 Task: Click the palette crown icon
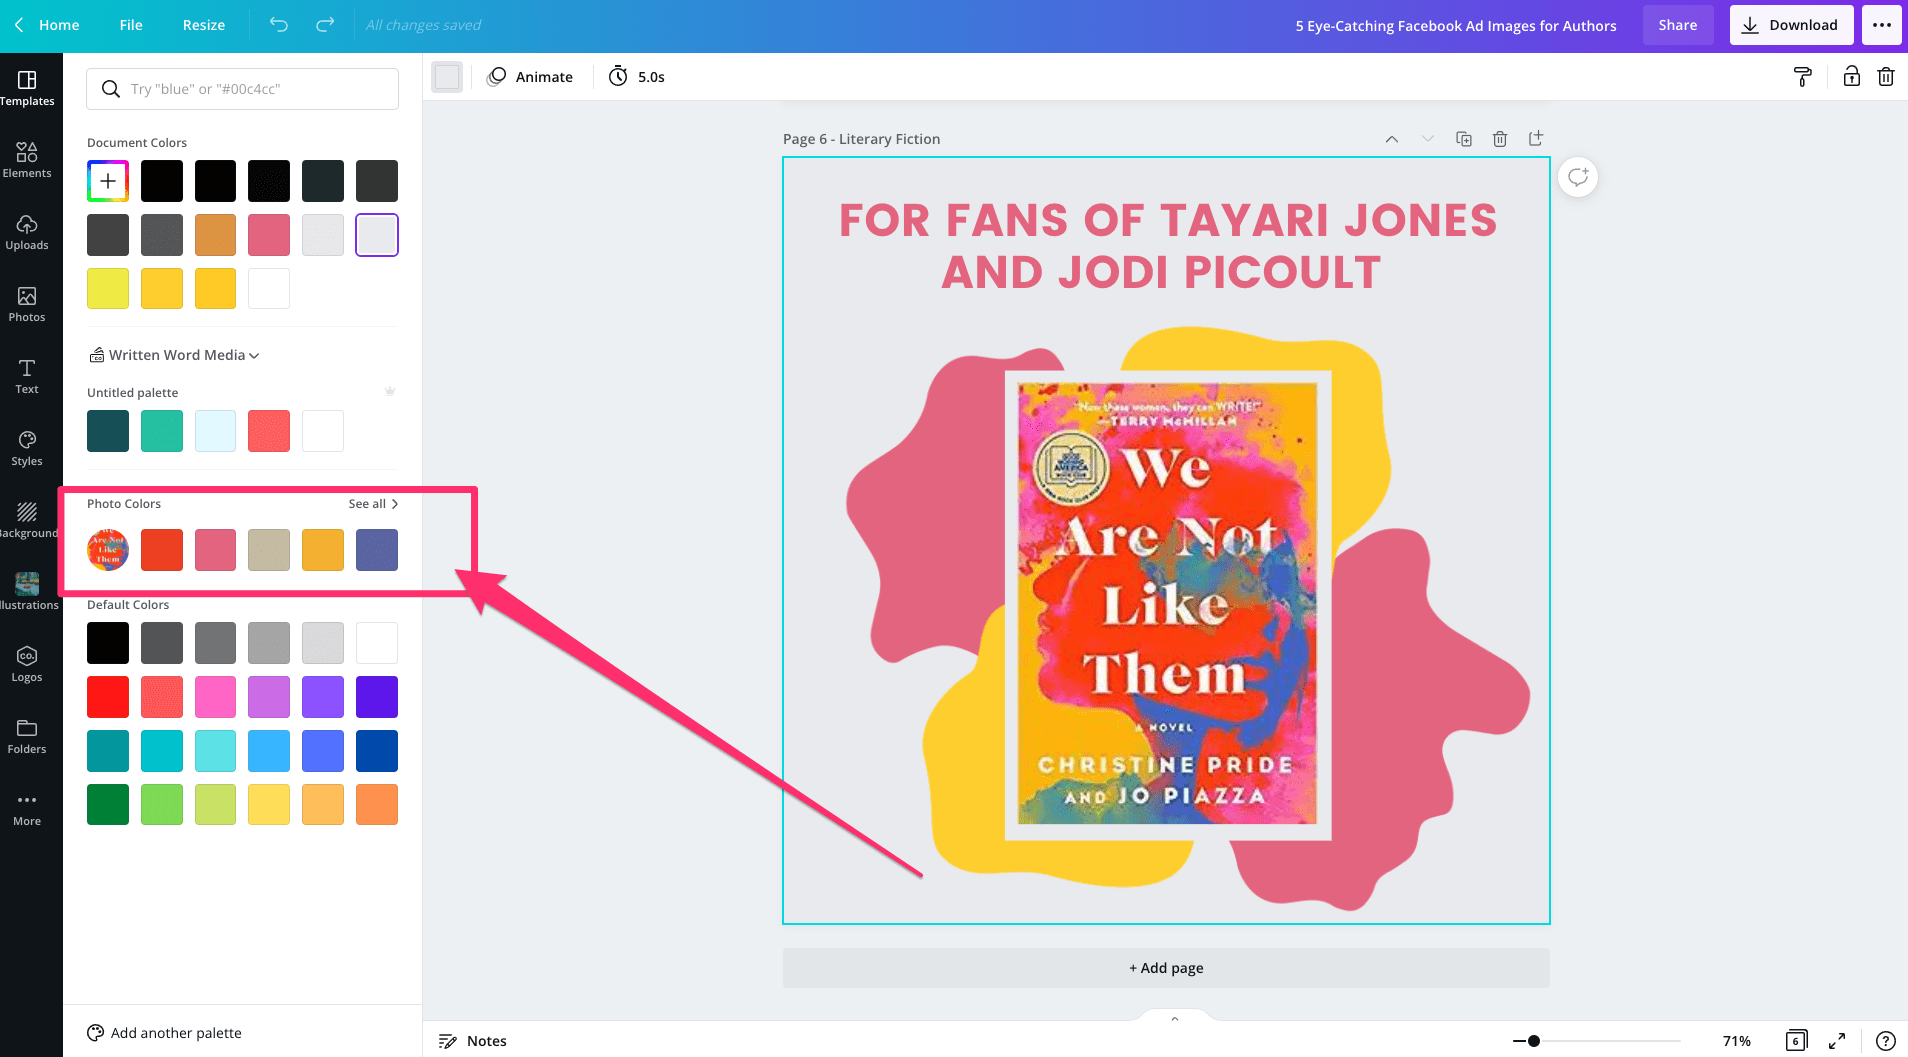coord(390,391)
